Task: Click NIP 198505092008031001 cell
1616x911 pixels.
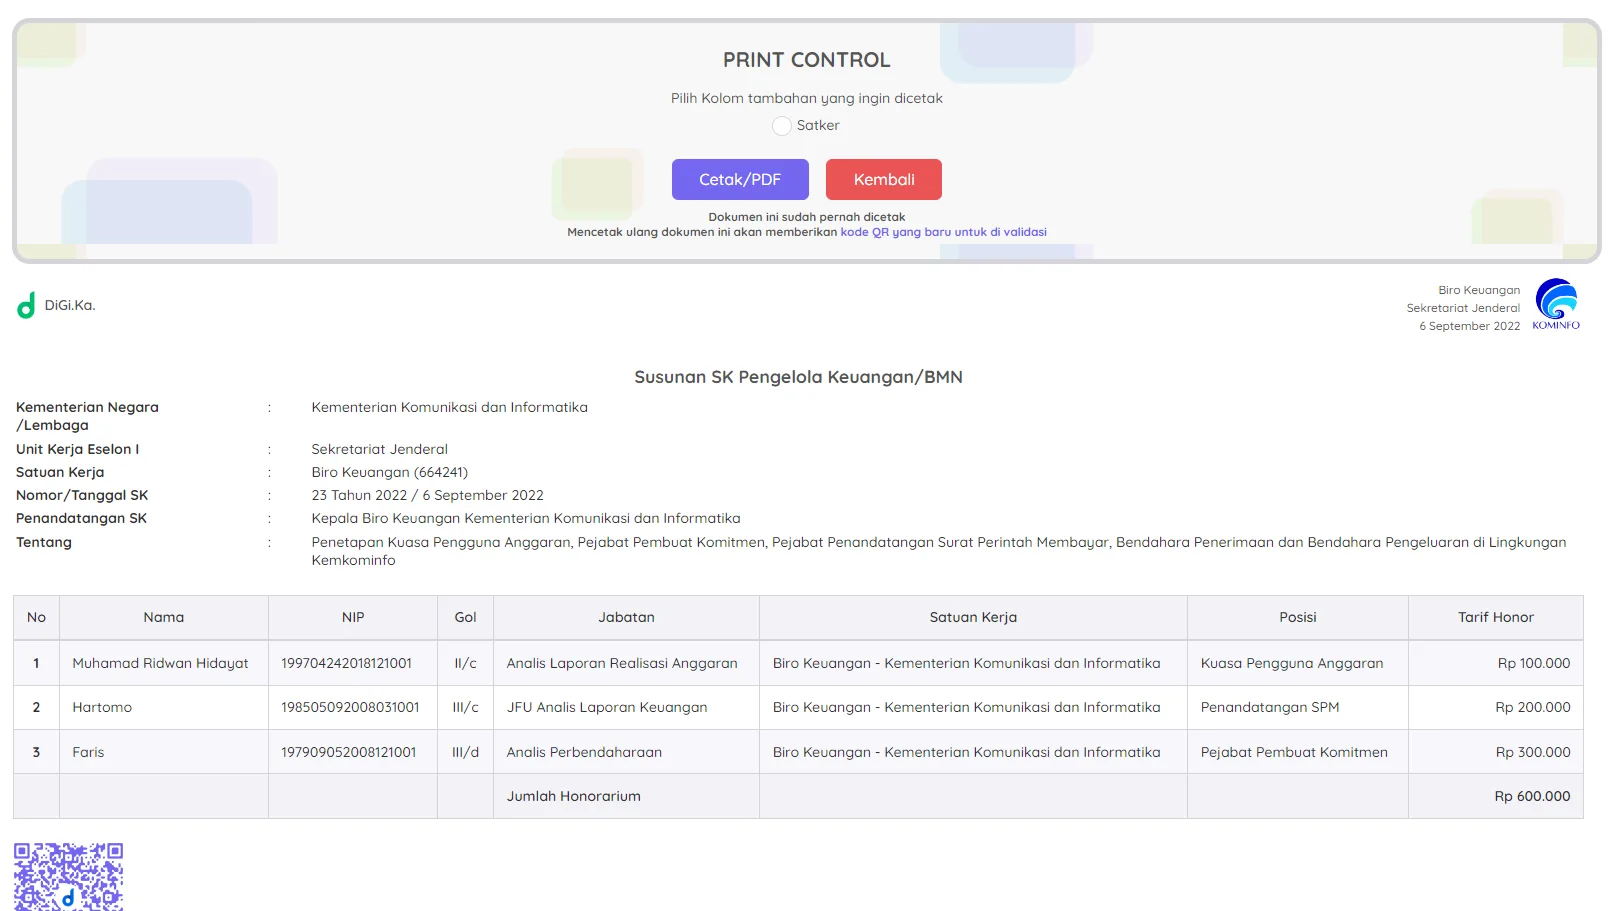Action: coord(350,708)
